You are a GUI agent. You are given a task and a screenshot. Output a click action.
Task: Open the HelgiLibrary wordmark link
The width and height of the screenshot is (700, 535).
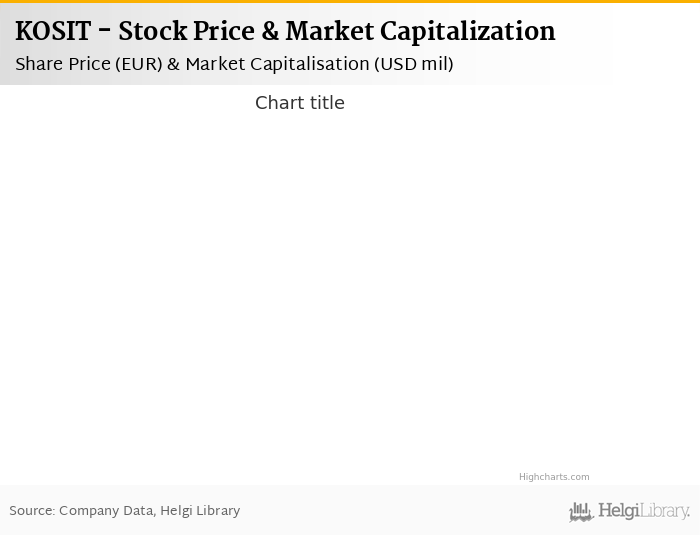pos(643,511)
